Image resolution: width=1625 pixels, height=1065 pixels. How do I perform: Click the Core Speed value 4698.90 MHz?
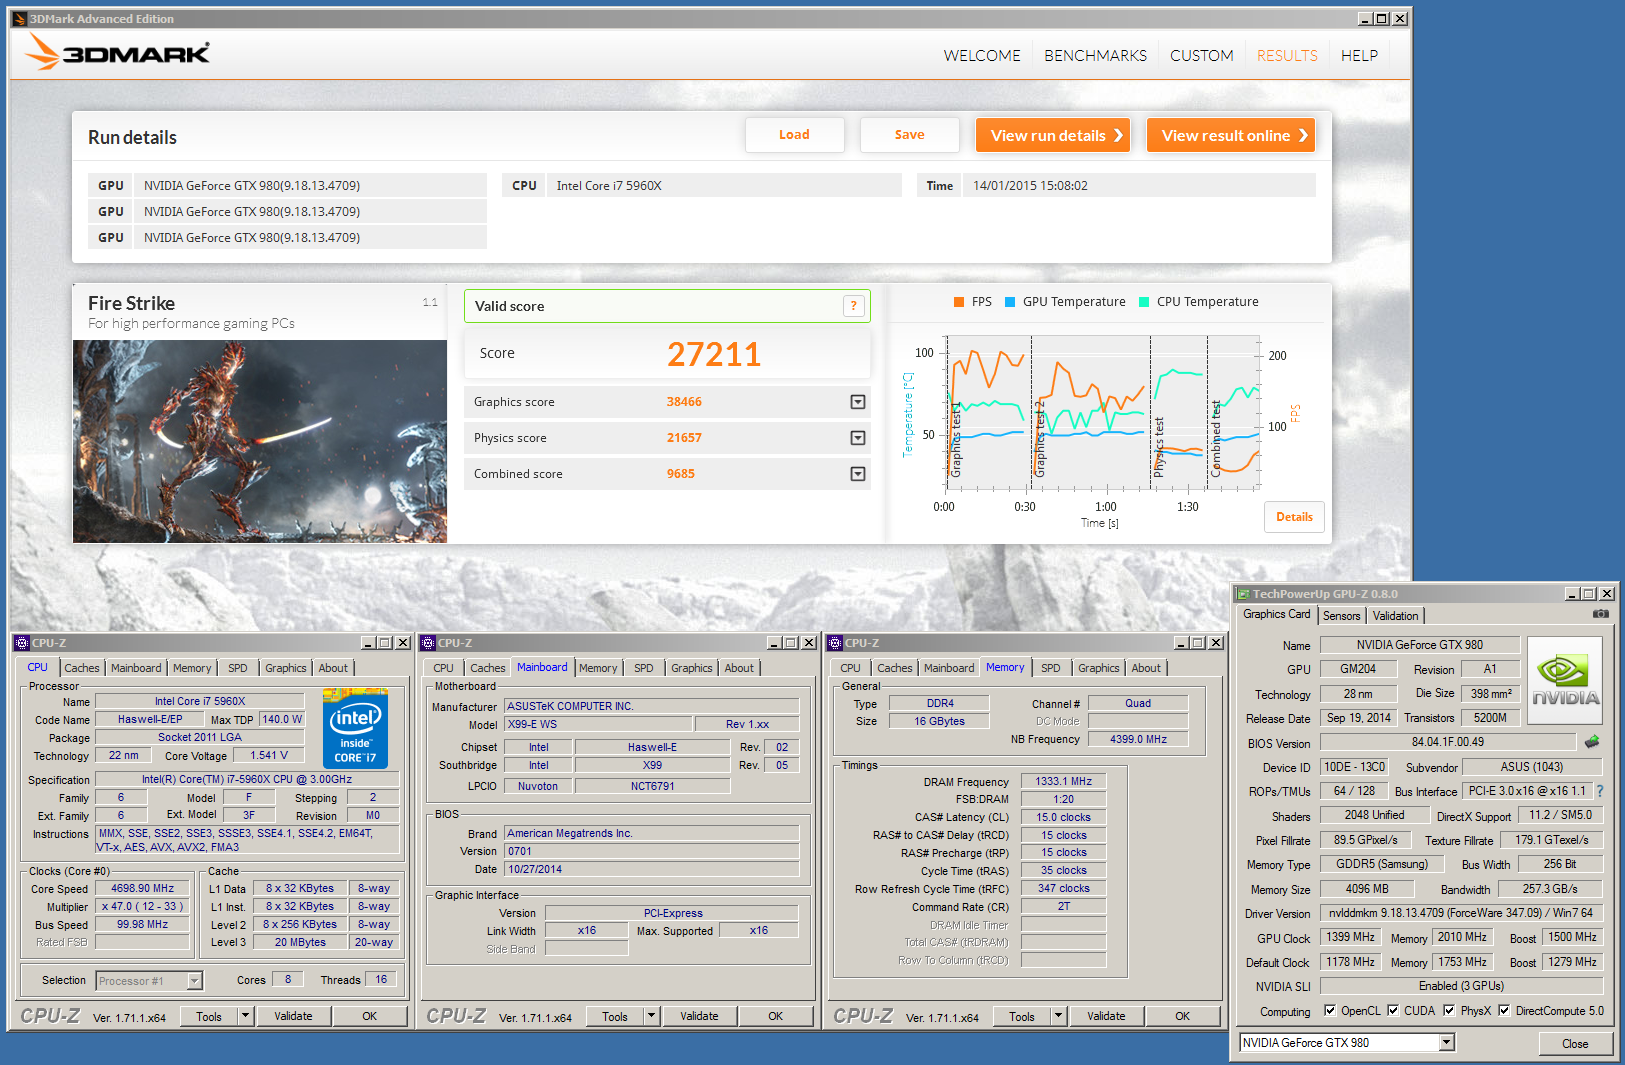[142, 888]
